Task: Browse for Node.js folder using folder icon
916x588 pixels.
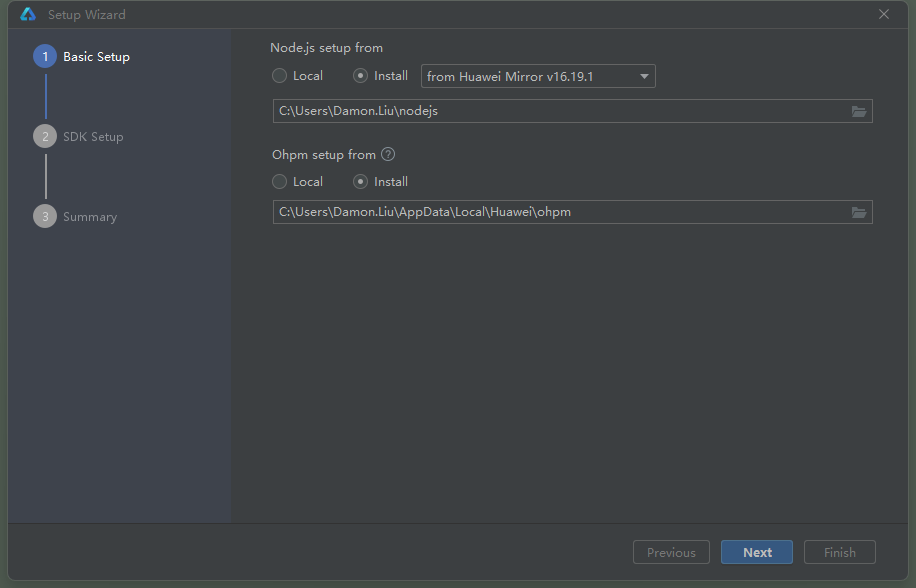Action: click(x=858, y=111)
